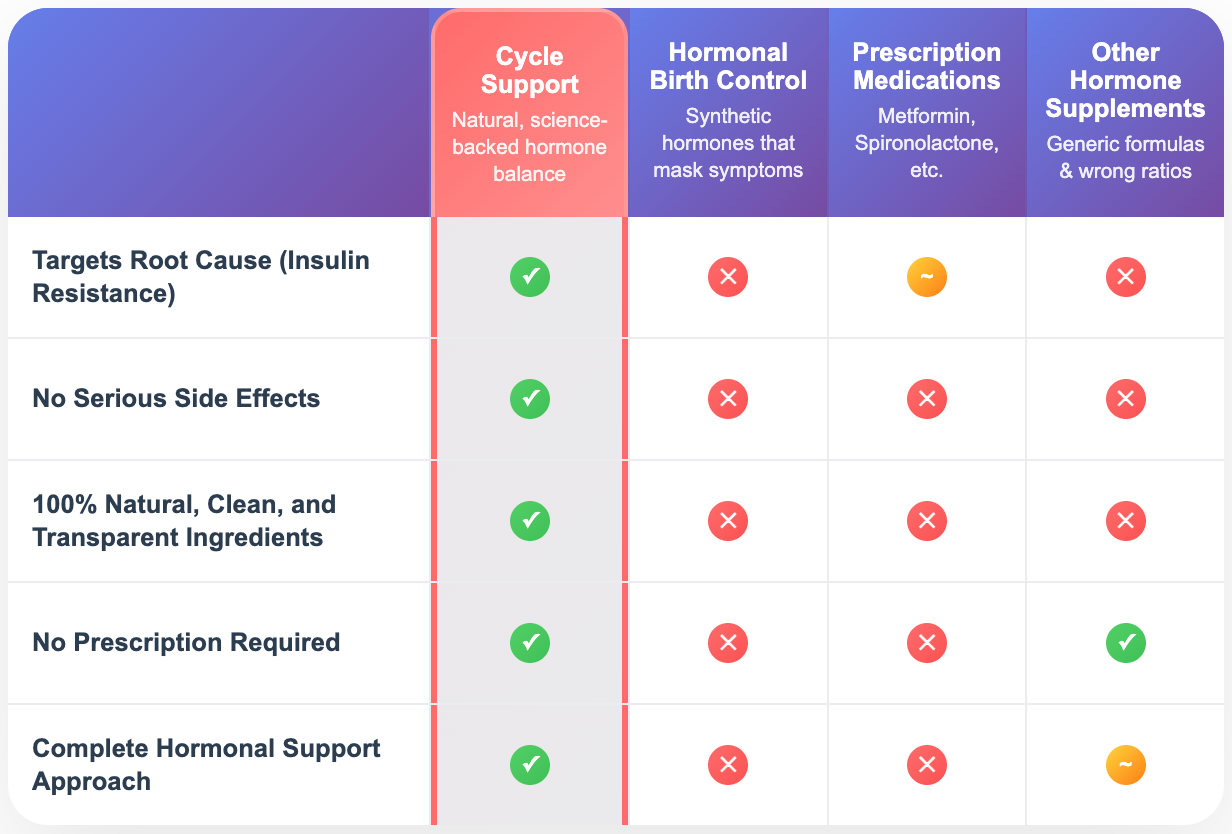Select the Cycle Support column header
This screenshot has height=834, width=1232.
(x=529, y=71)
